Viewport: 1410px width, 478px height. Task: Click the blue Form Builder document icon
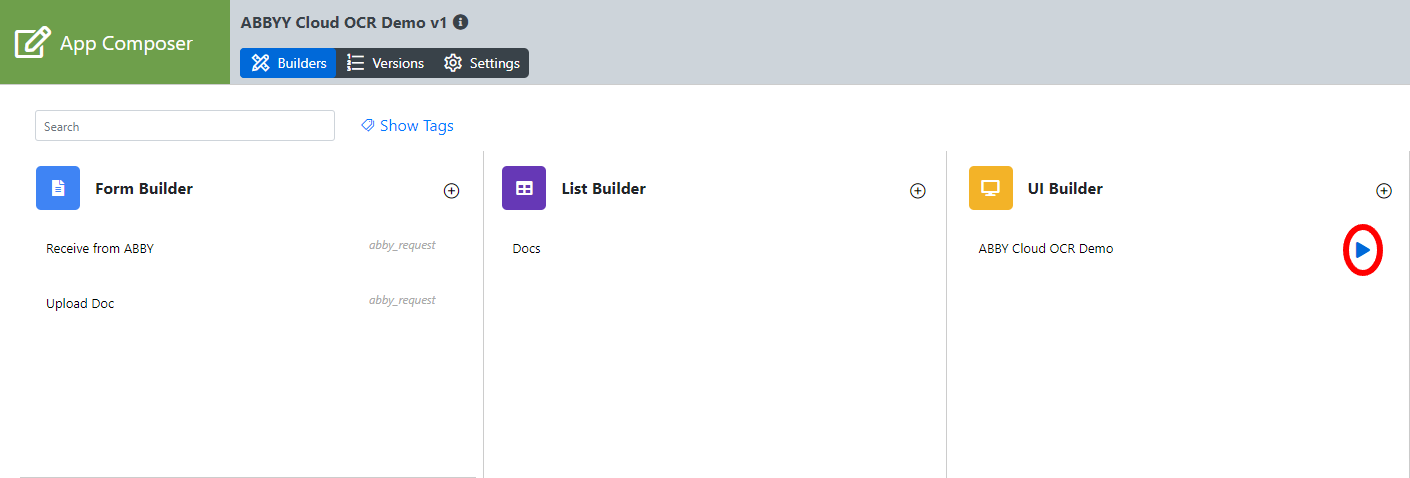point(58,188)
